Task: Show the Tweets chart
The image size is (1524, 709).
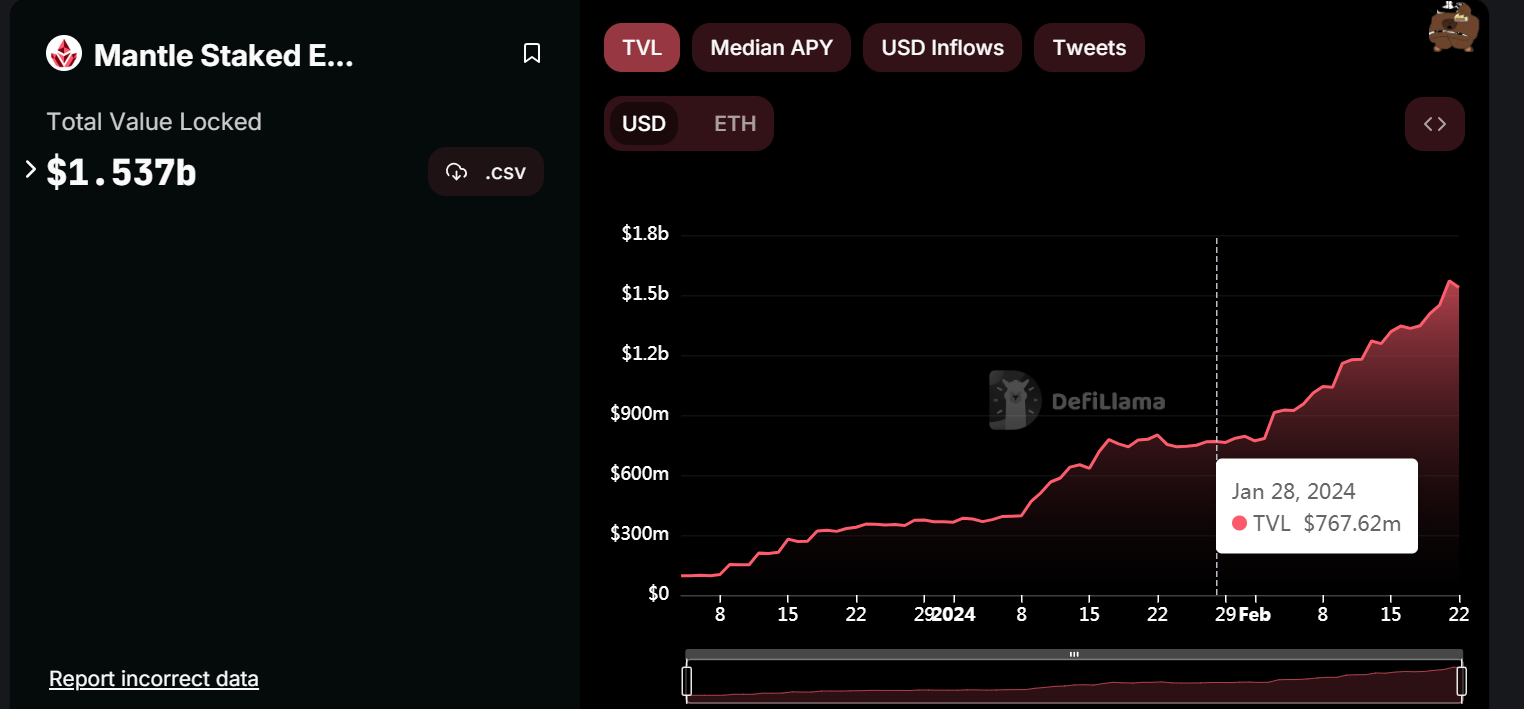Action: click(1089, 48)
